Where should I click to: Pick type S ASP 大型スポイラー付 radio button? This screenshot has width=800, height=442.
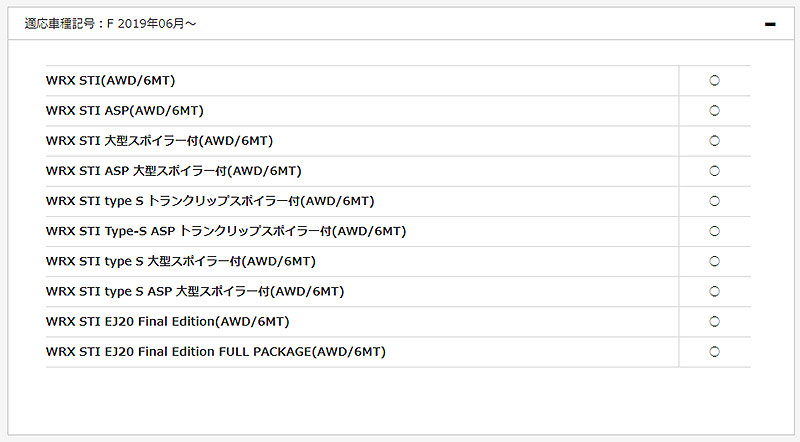point(714,291)
